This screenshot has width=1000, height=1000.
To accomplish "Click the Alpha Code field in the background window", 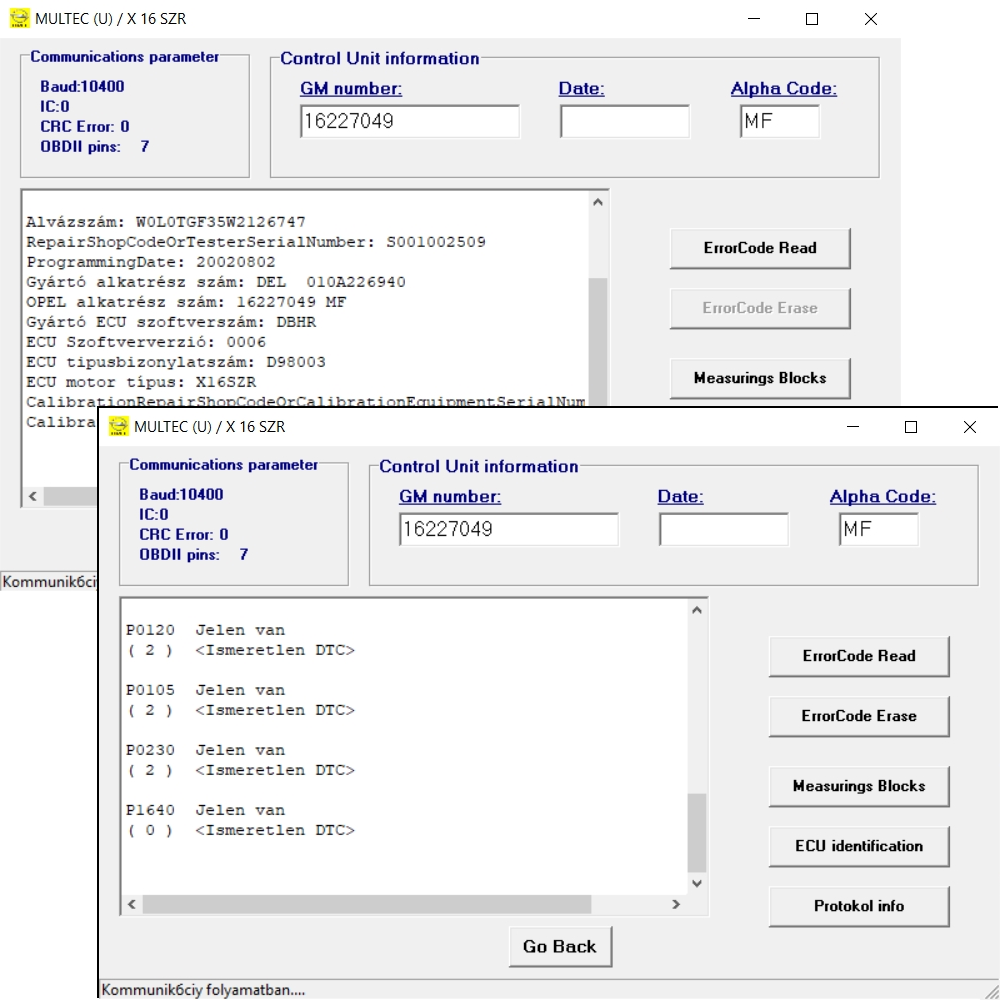I will [779, 122].
